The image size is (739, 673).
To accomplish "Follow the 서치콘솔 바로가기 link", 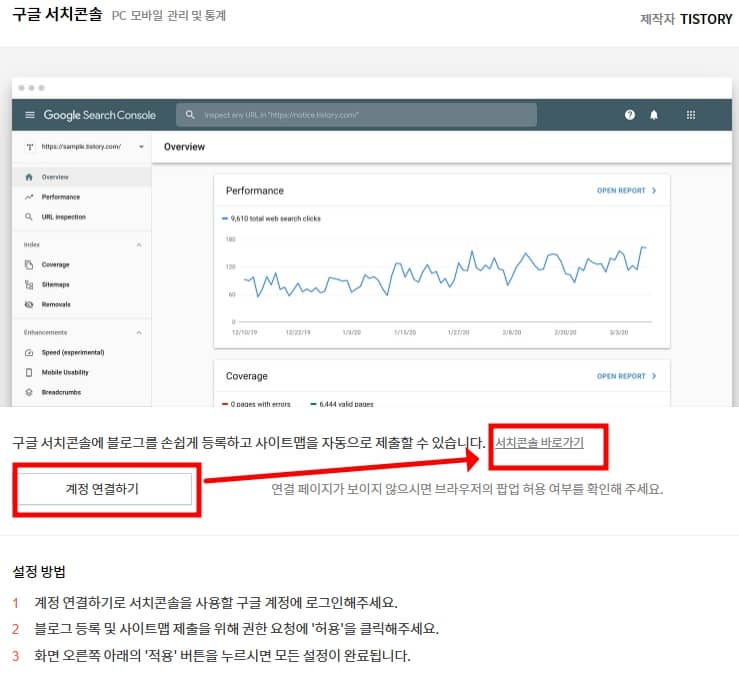I will [539, 443].
